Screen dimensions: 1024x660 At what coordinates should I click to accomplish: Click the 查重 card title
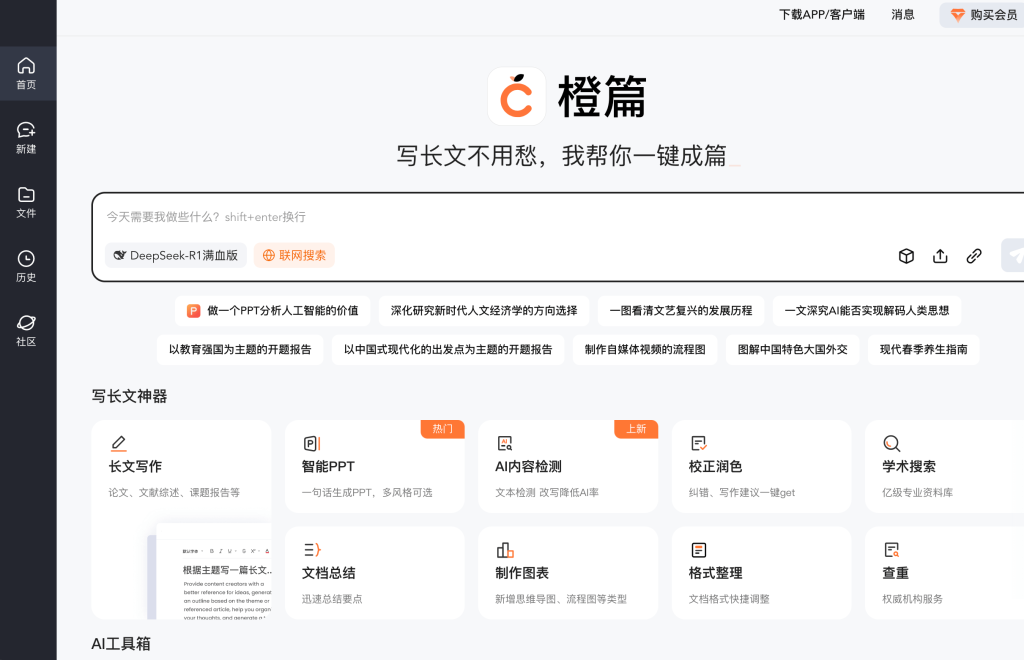(x=895, y=573)
